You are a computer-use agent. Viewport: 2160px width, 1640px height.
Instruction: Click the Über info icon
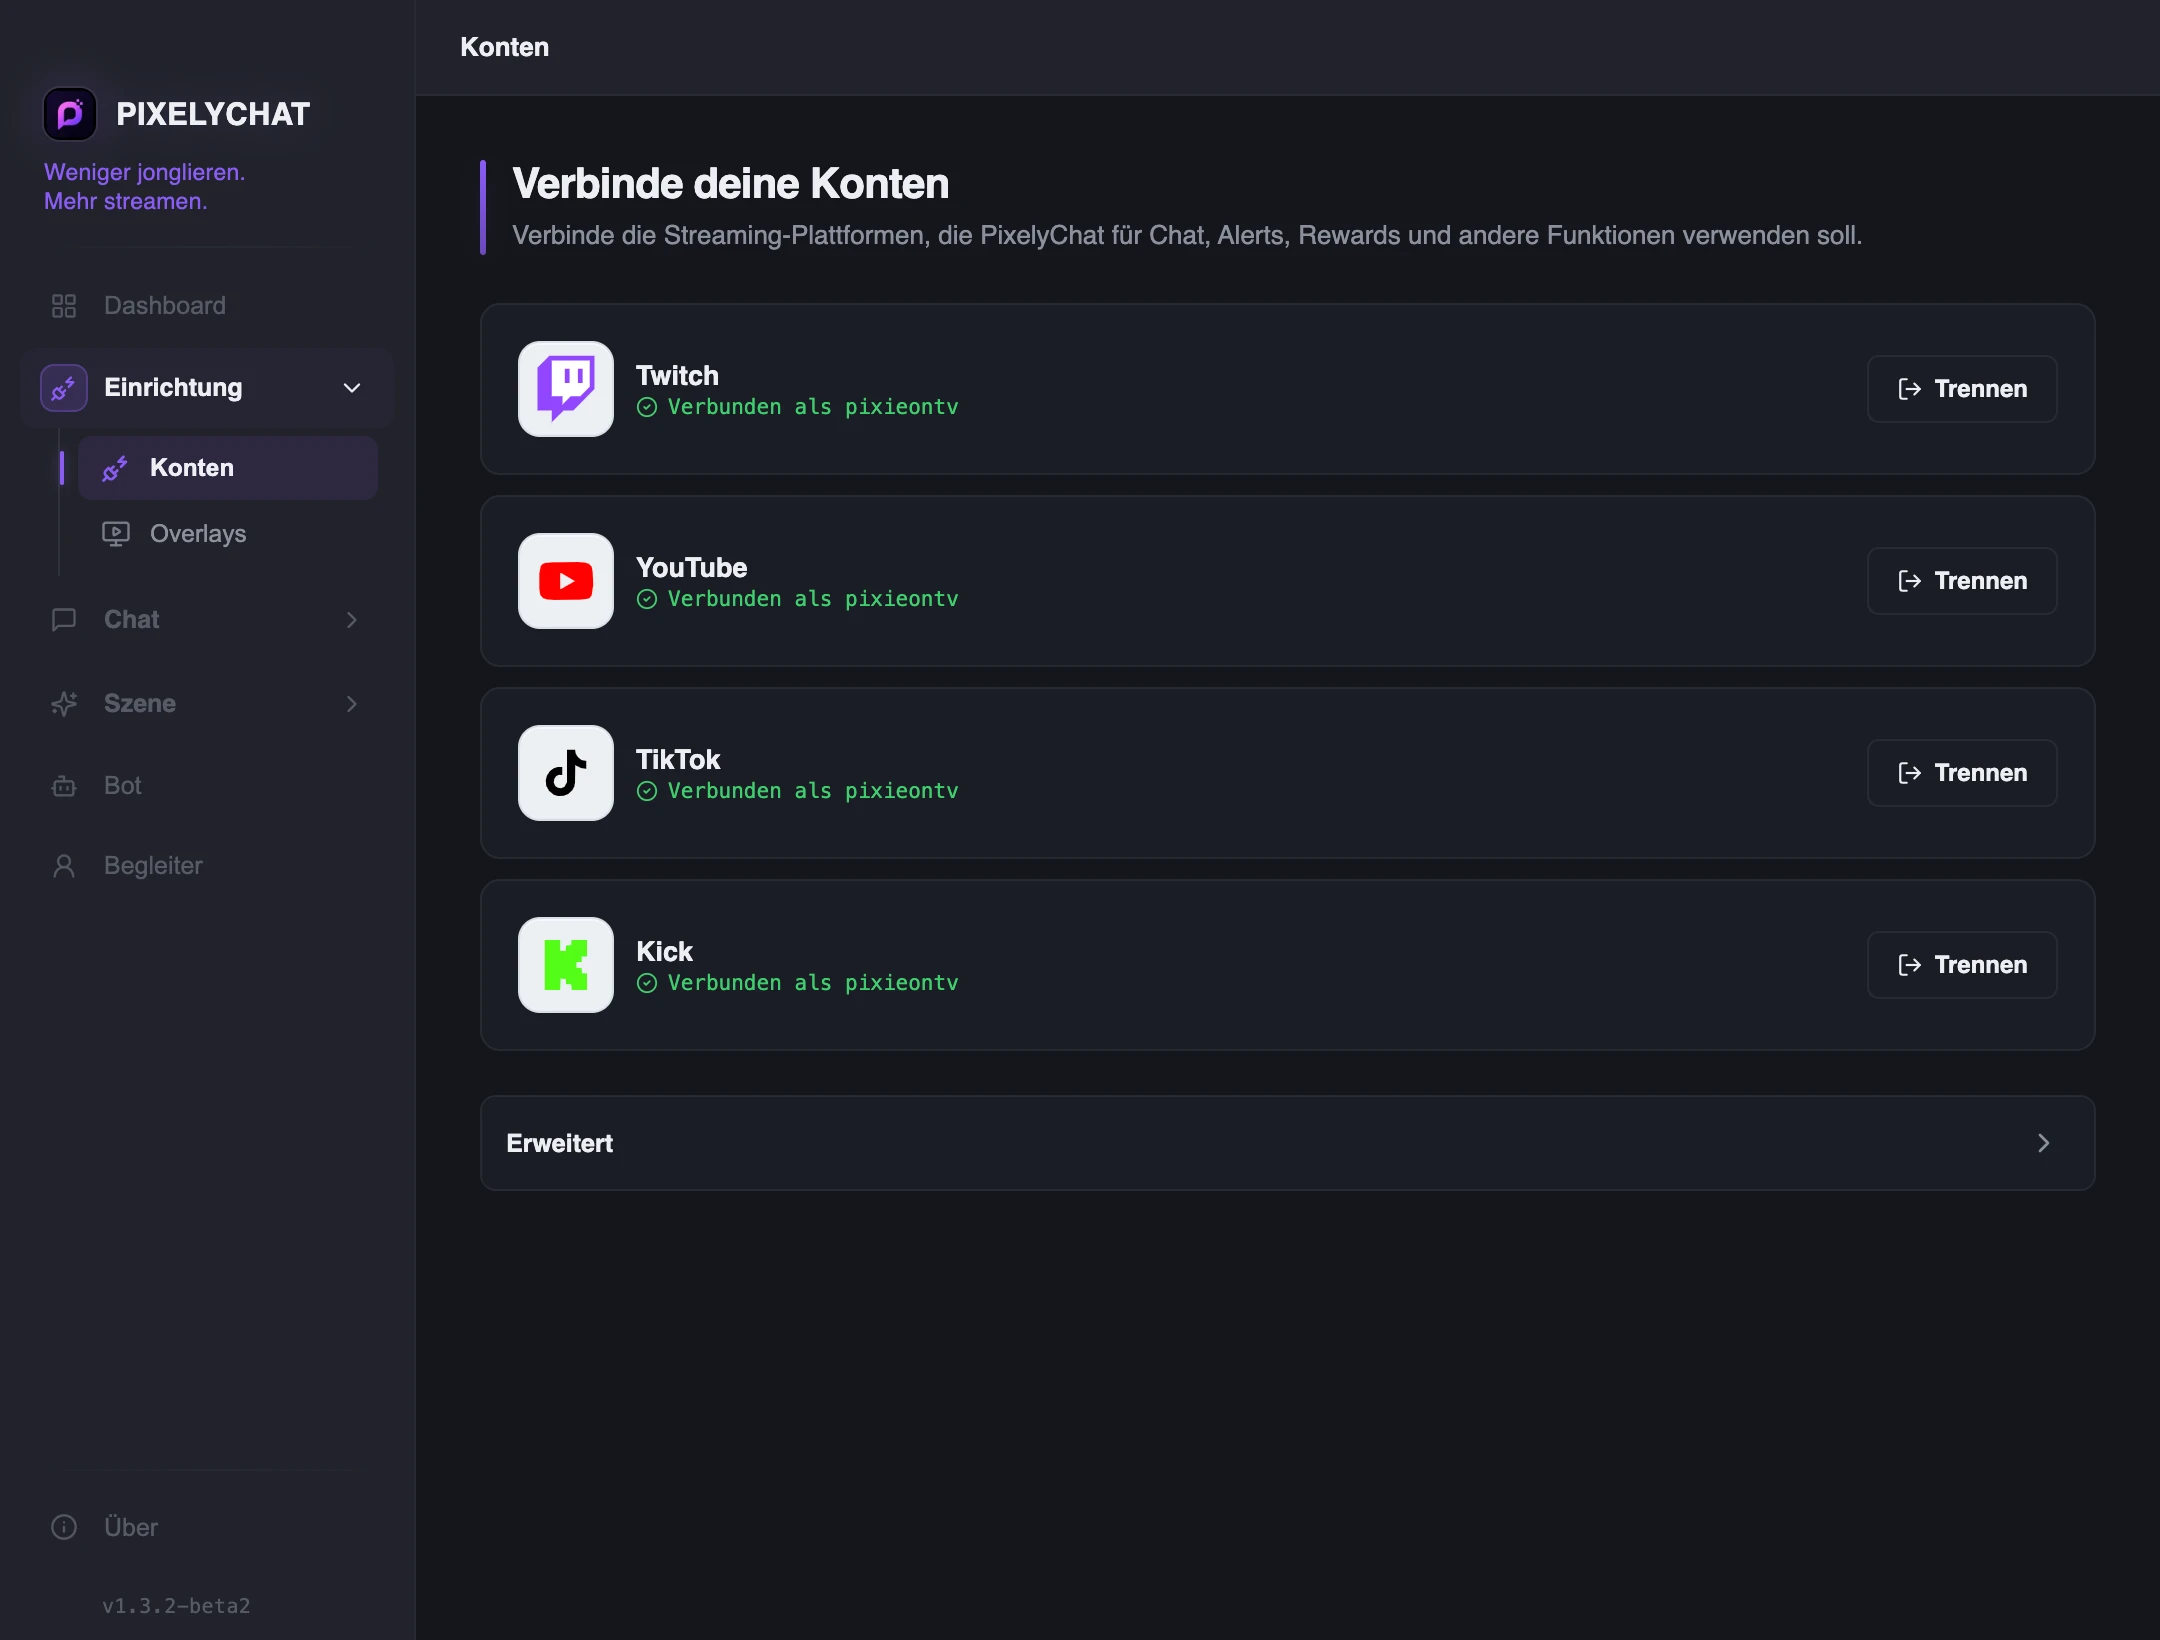pyautogui.click(x=64, y=1528)
